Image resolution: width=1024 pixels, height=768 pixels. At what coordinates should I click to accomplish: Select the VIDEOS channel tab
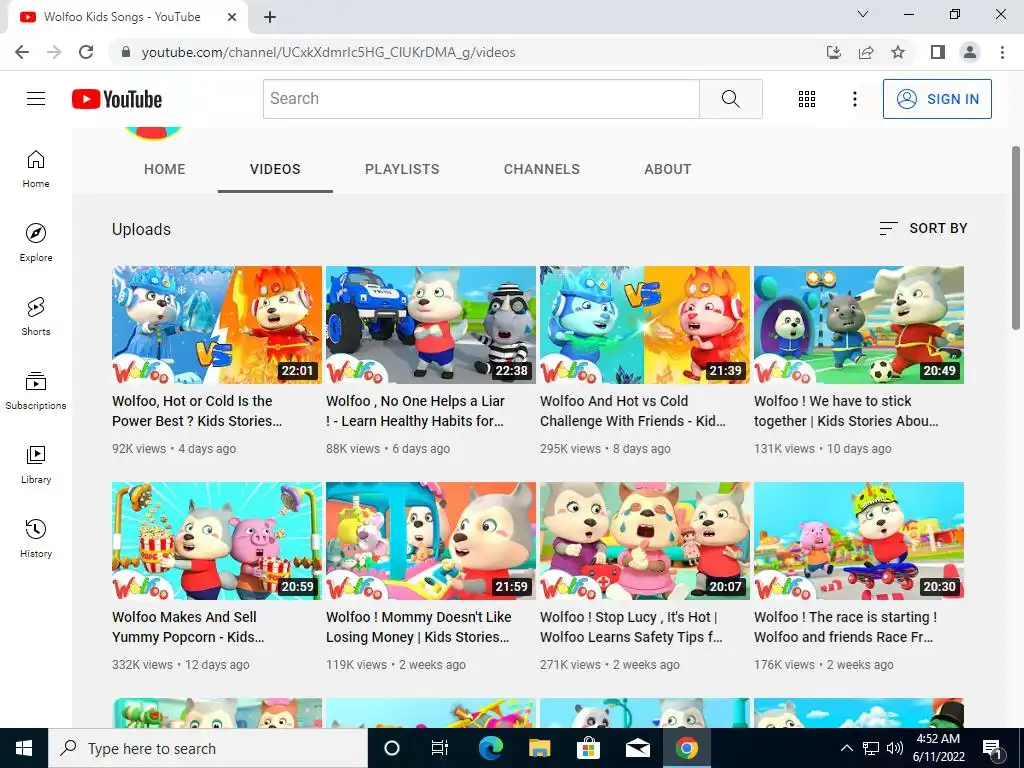point(275,169)
